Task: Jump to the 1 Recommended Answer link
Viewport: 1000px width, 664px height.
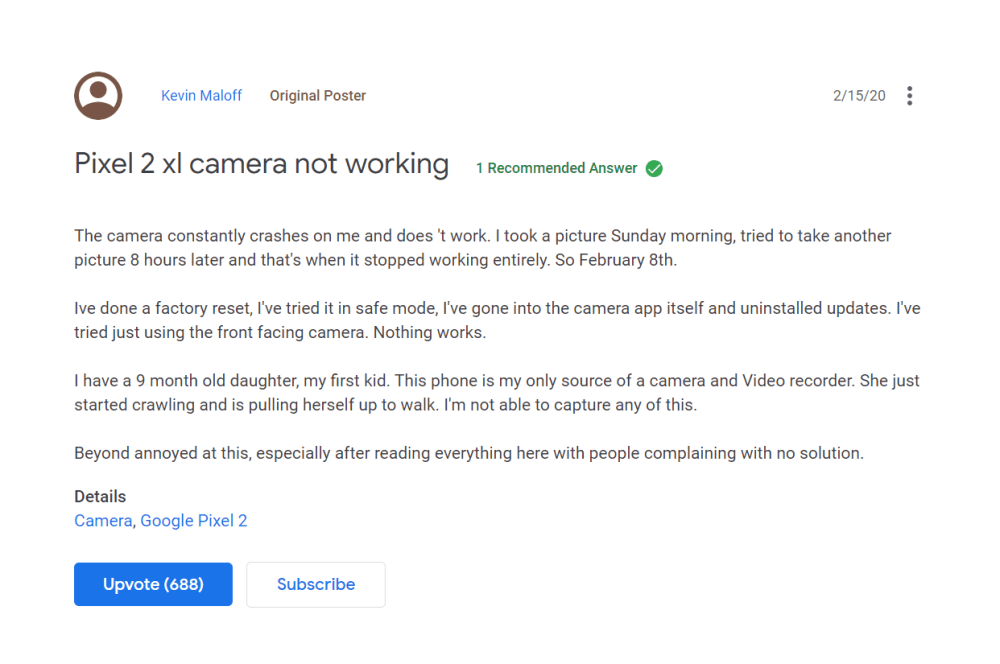Action: tap(556, 168)
